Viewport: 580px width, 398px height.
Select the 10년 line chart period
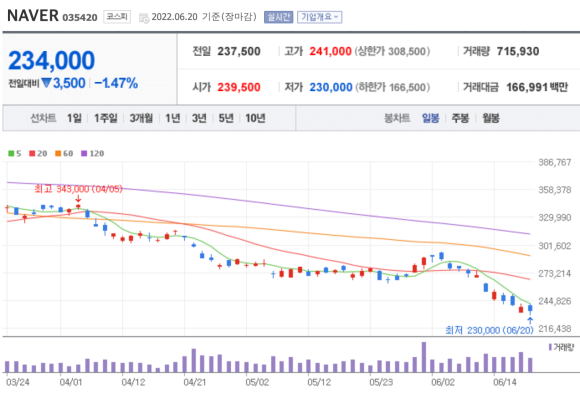255,118
